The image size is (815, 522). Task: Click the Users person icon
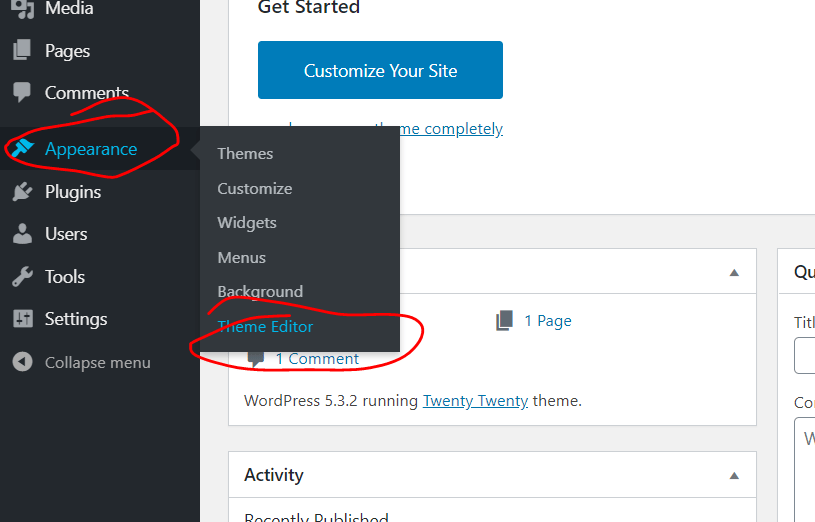22,234
